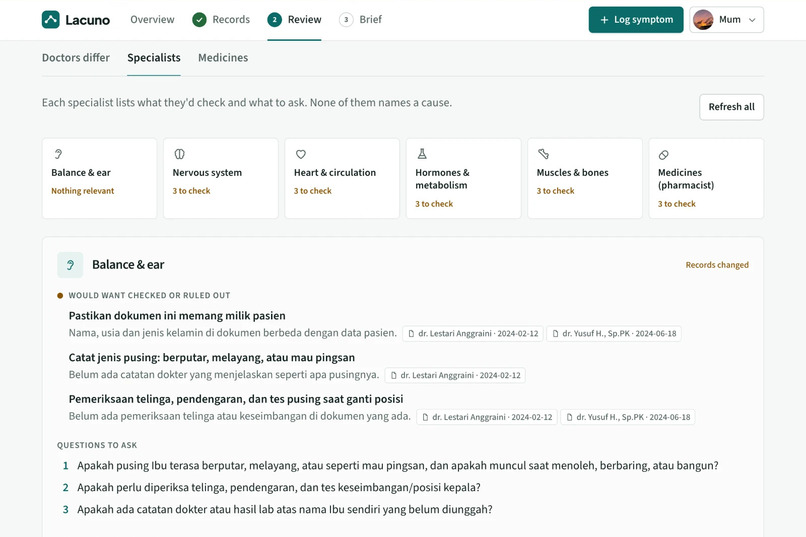Screen dimensions: 806x537
Task: Open the Mum profile dropdown chevron
Action: click(x=752, y=20)
